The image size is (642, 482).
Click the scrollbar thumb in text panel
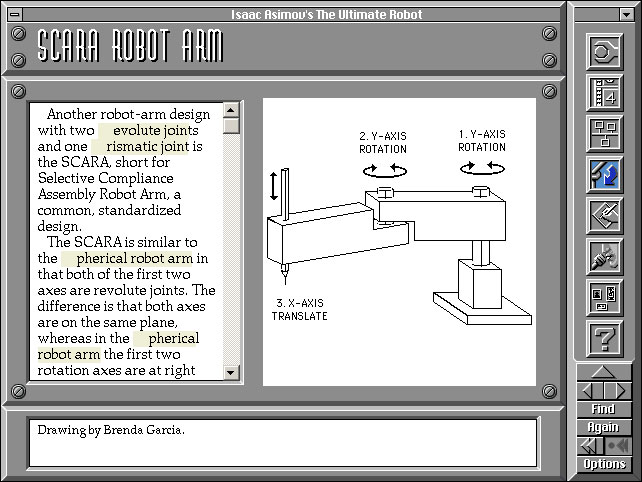pos(231,126)
